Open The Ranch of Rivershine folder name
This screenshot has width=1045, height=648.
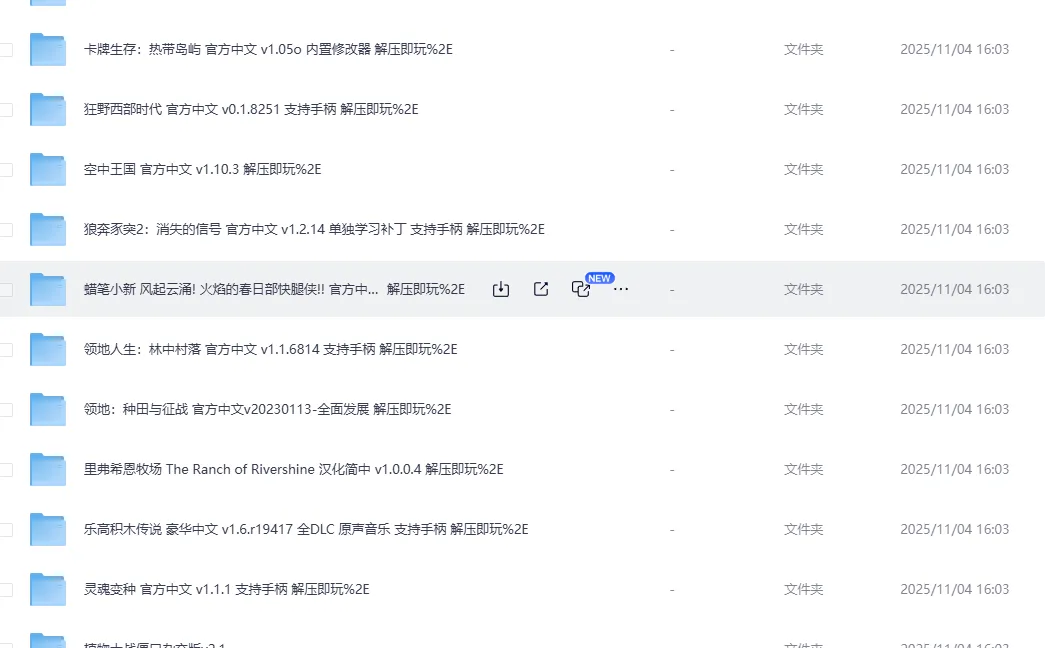point(293,469)
